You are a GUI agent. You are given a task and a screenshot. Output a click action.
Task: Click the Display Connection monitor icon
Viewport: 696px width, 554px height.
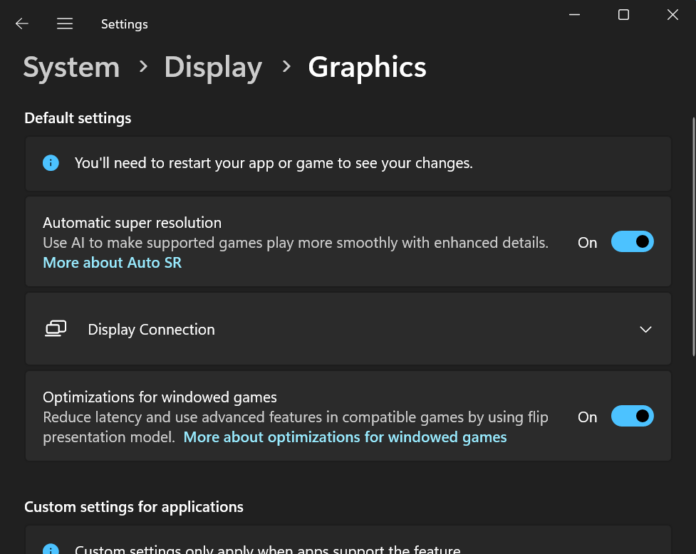coord(56,329)
